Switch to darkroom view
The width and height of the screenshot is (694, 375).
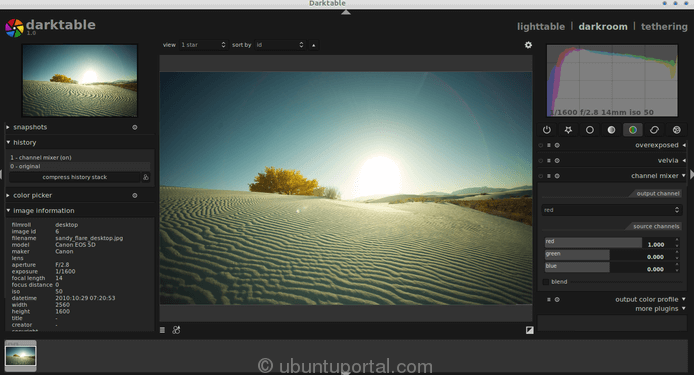click(x=603, y=27)
